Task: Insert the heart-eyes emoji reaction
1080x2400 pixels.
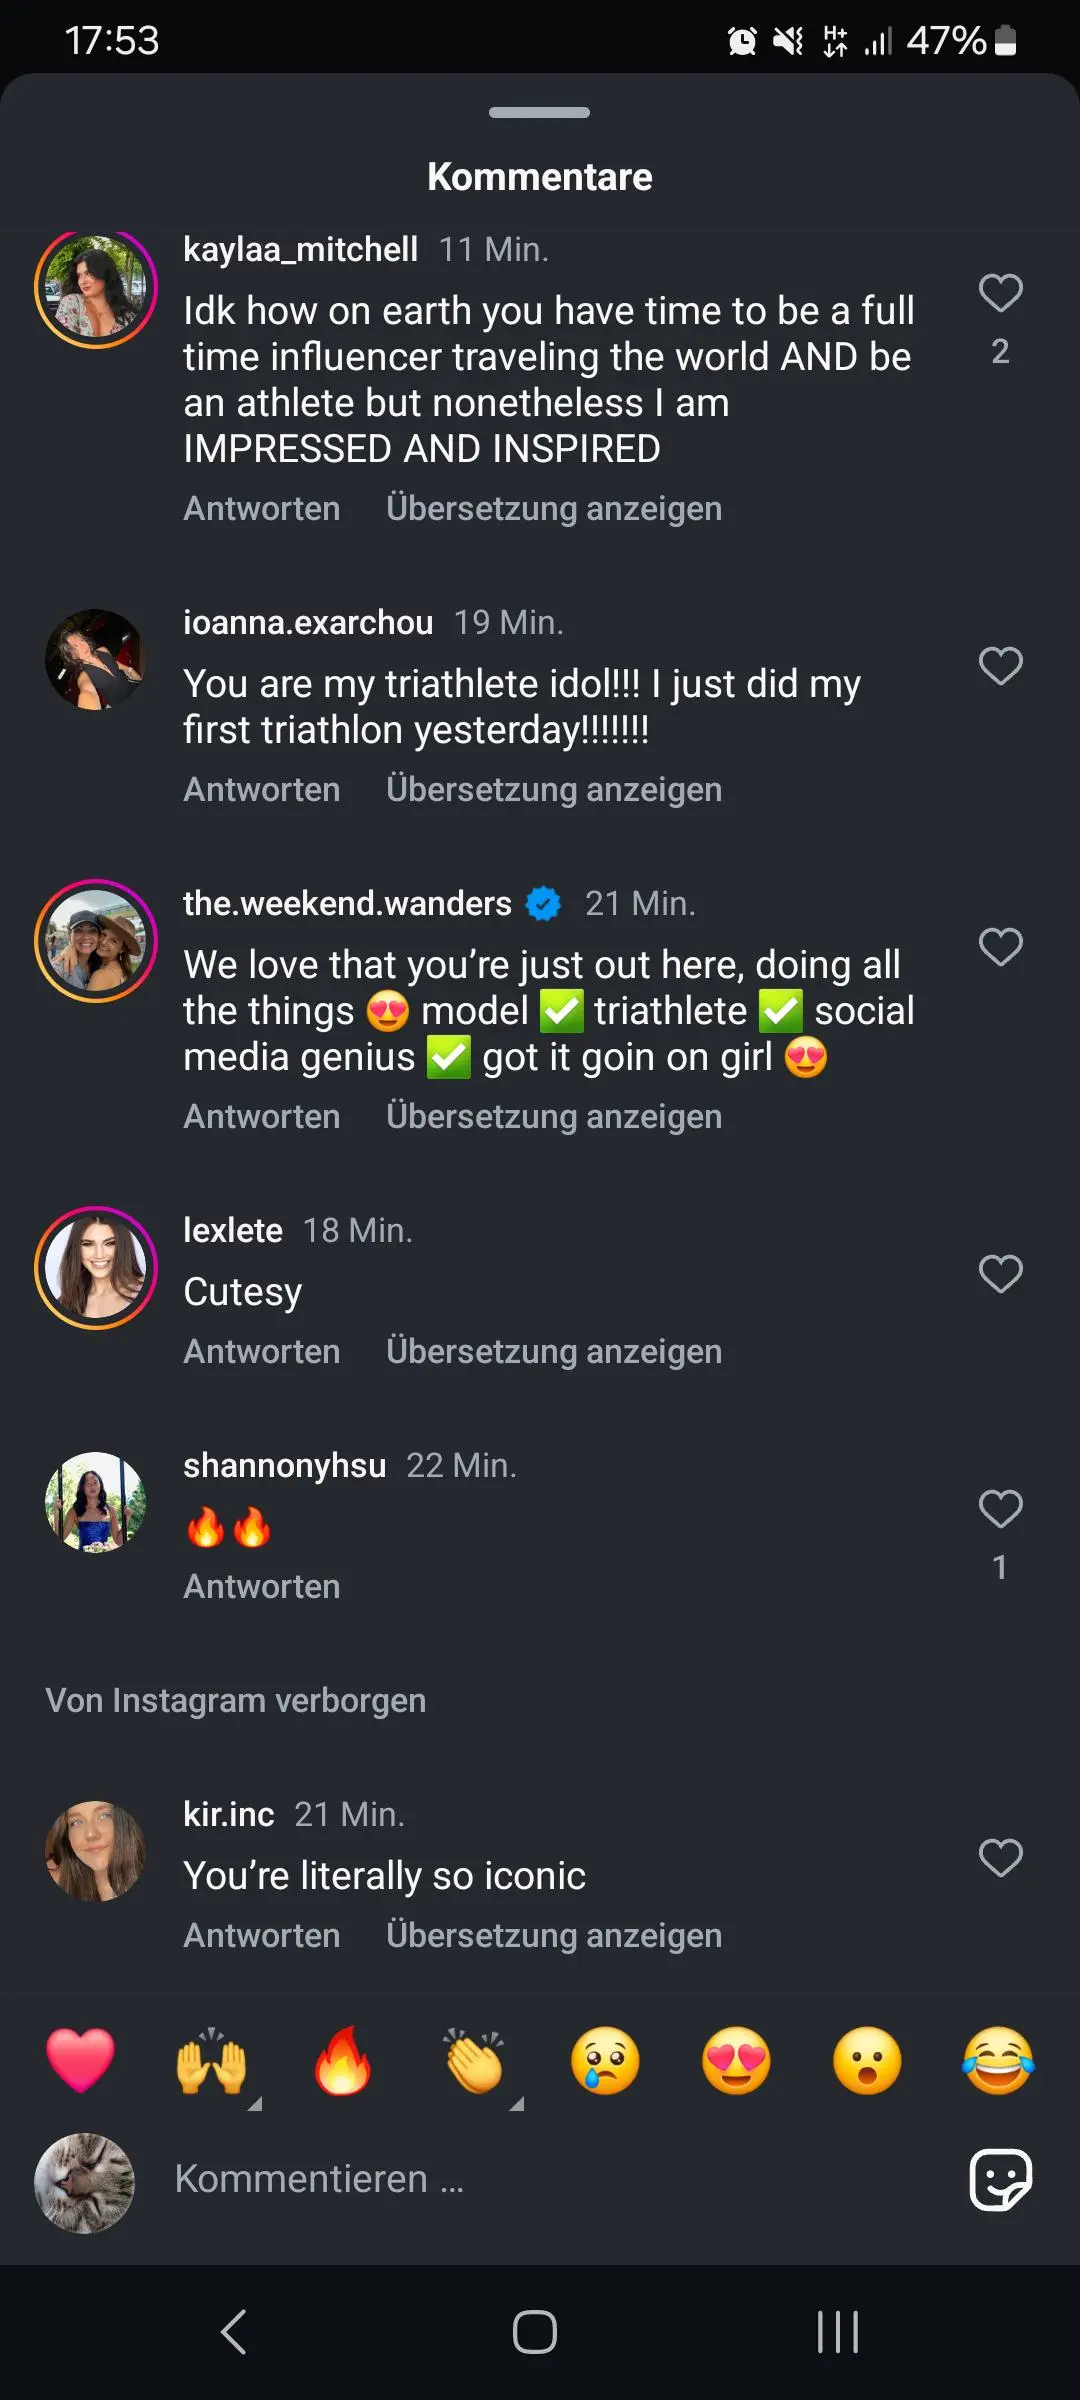Action: coord(736,2060)
